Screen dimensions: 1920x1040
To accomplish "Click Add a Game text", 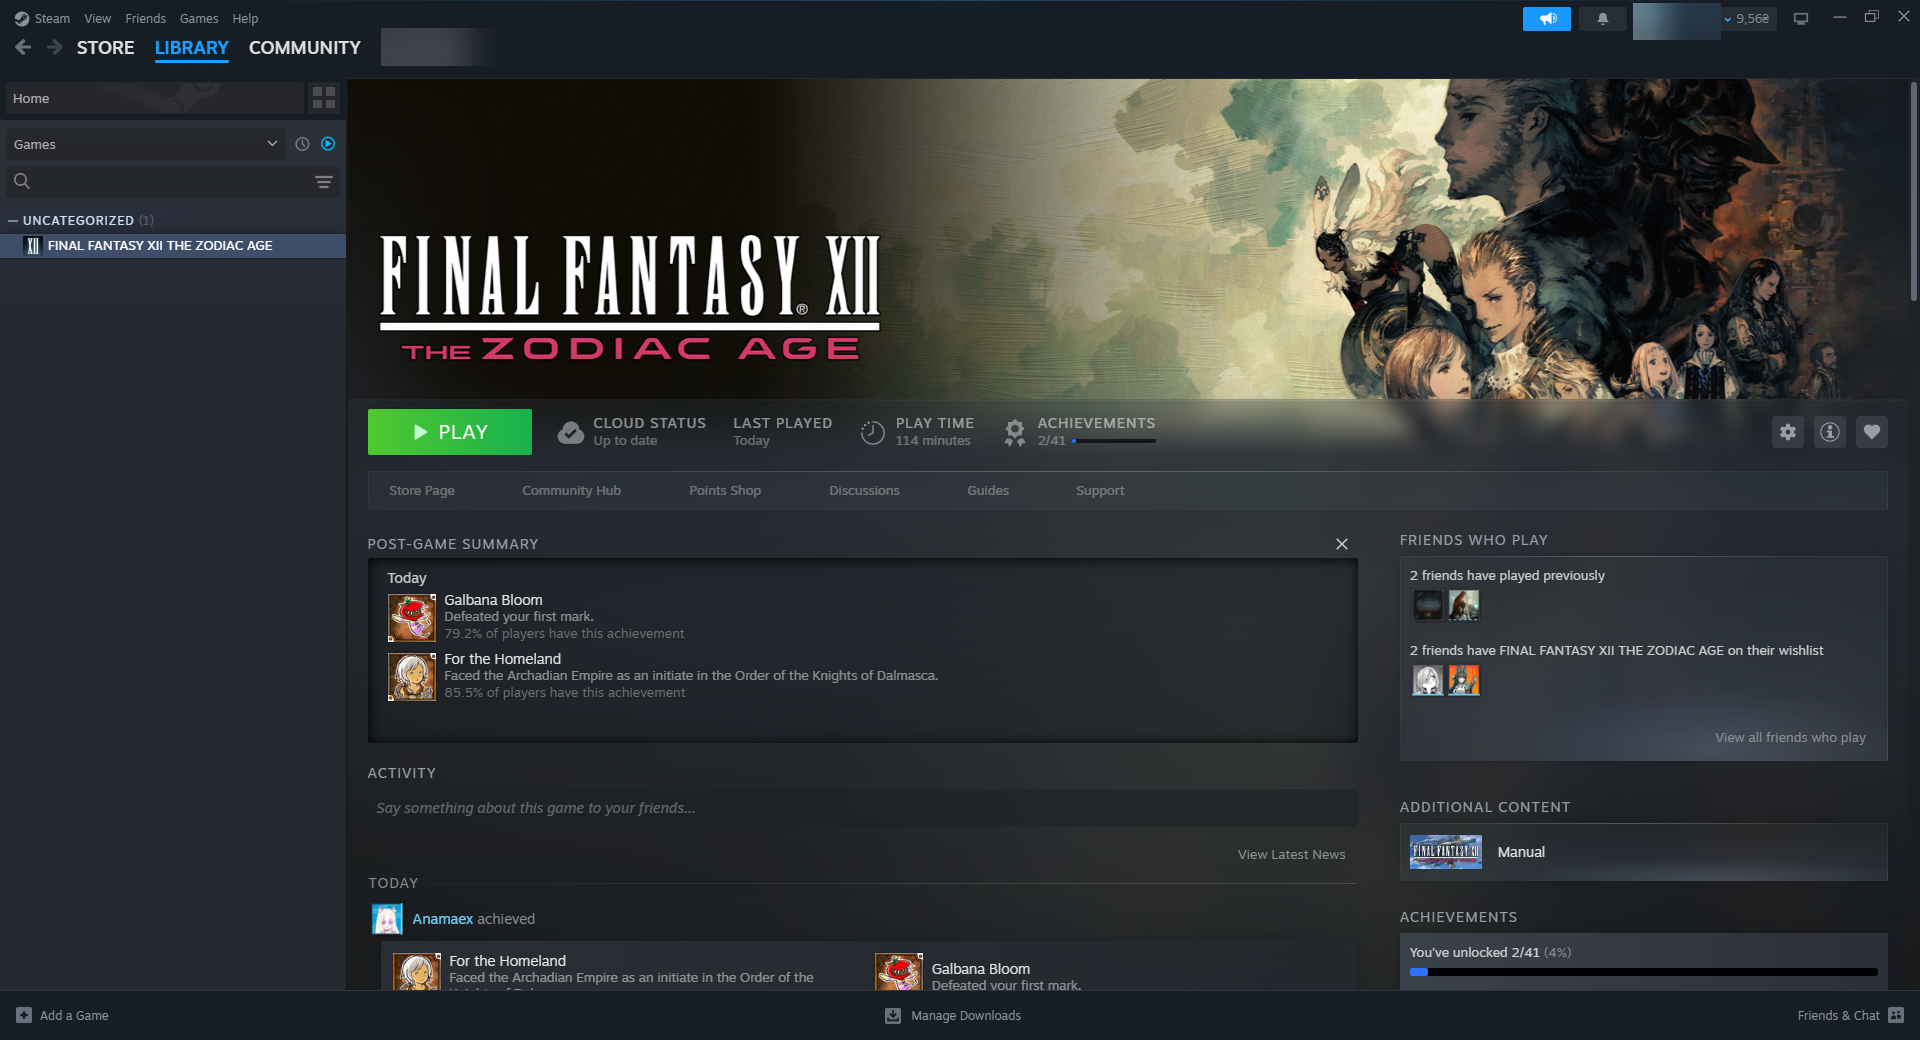I will click(x=74, y=1015).
